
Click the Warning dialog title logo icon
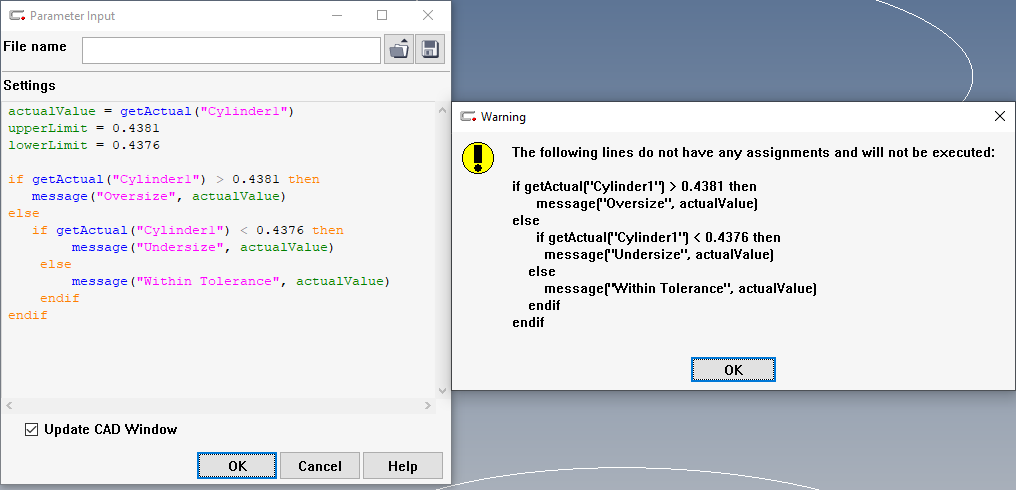tap(468, 117)
